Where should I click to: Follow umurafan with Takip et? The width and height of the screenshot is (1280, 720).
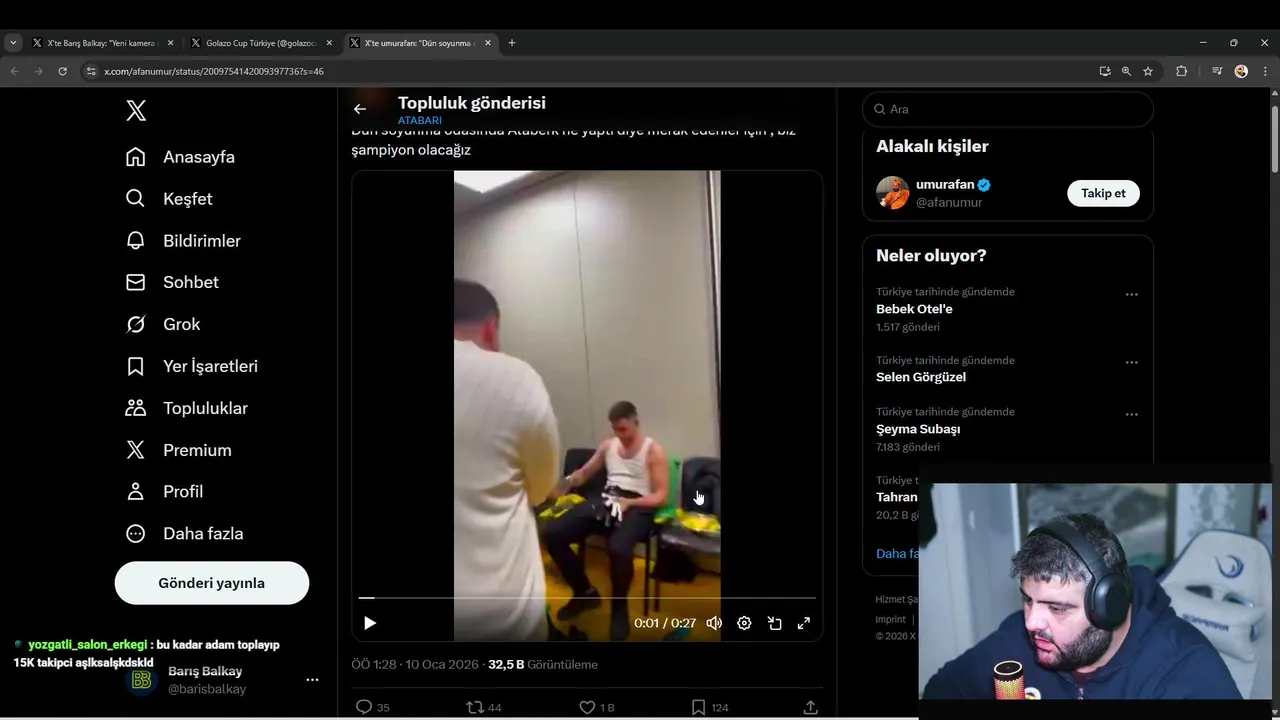point(1103,193)
